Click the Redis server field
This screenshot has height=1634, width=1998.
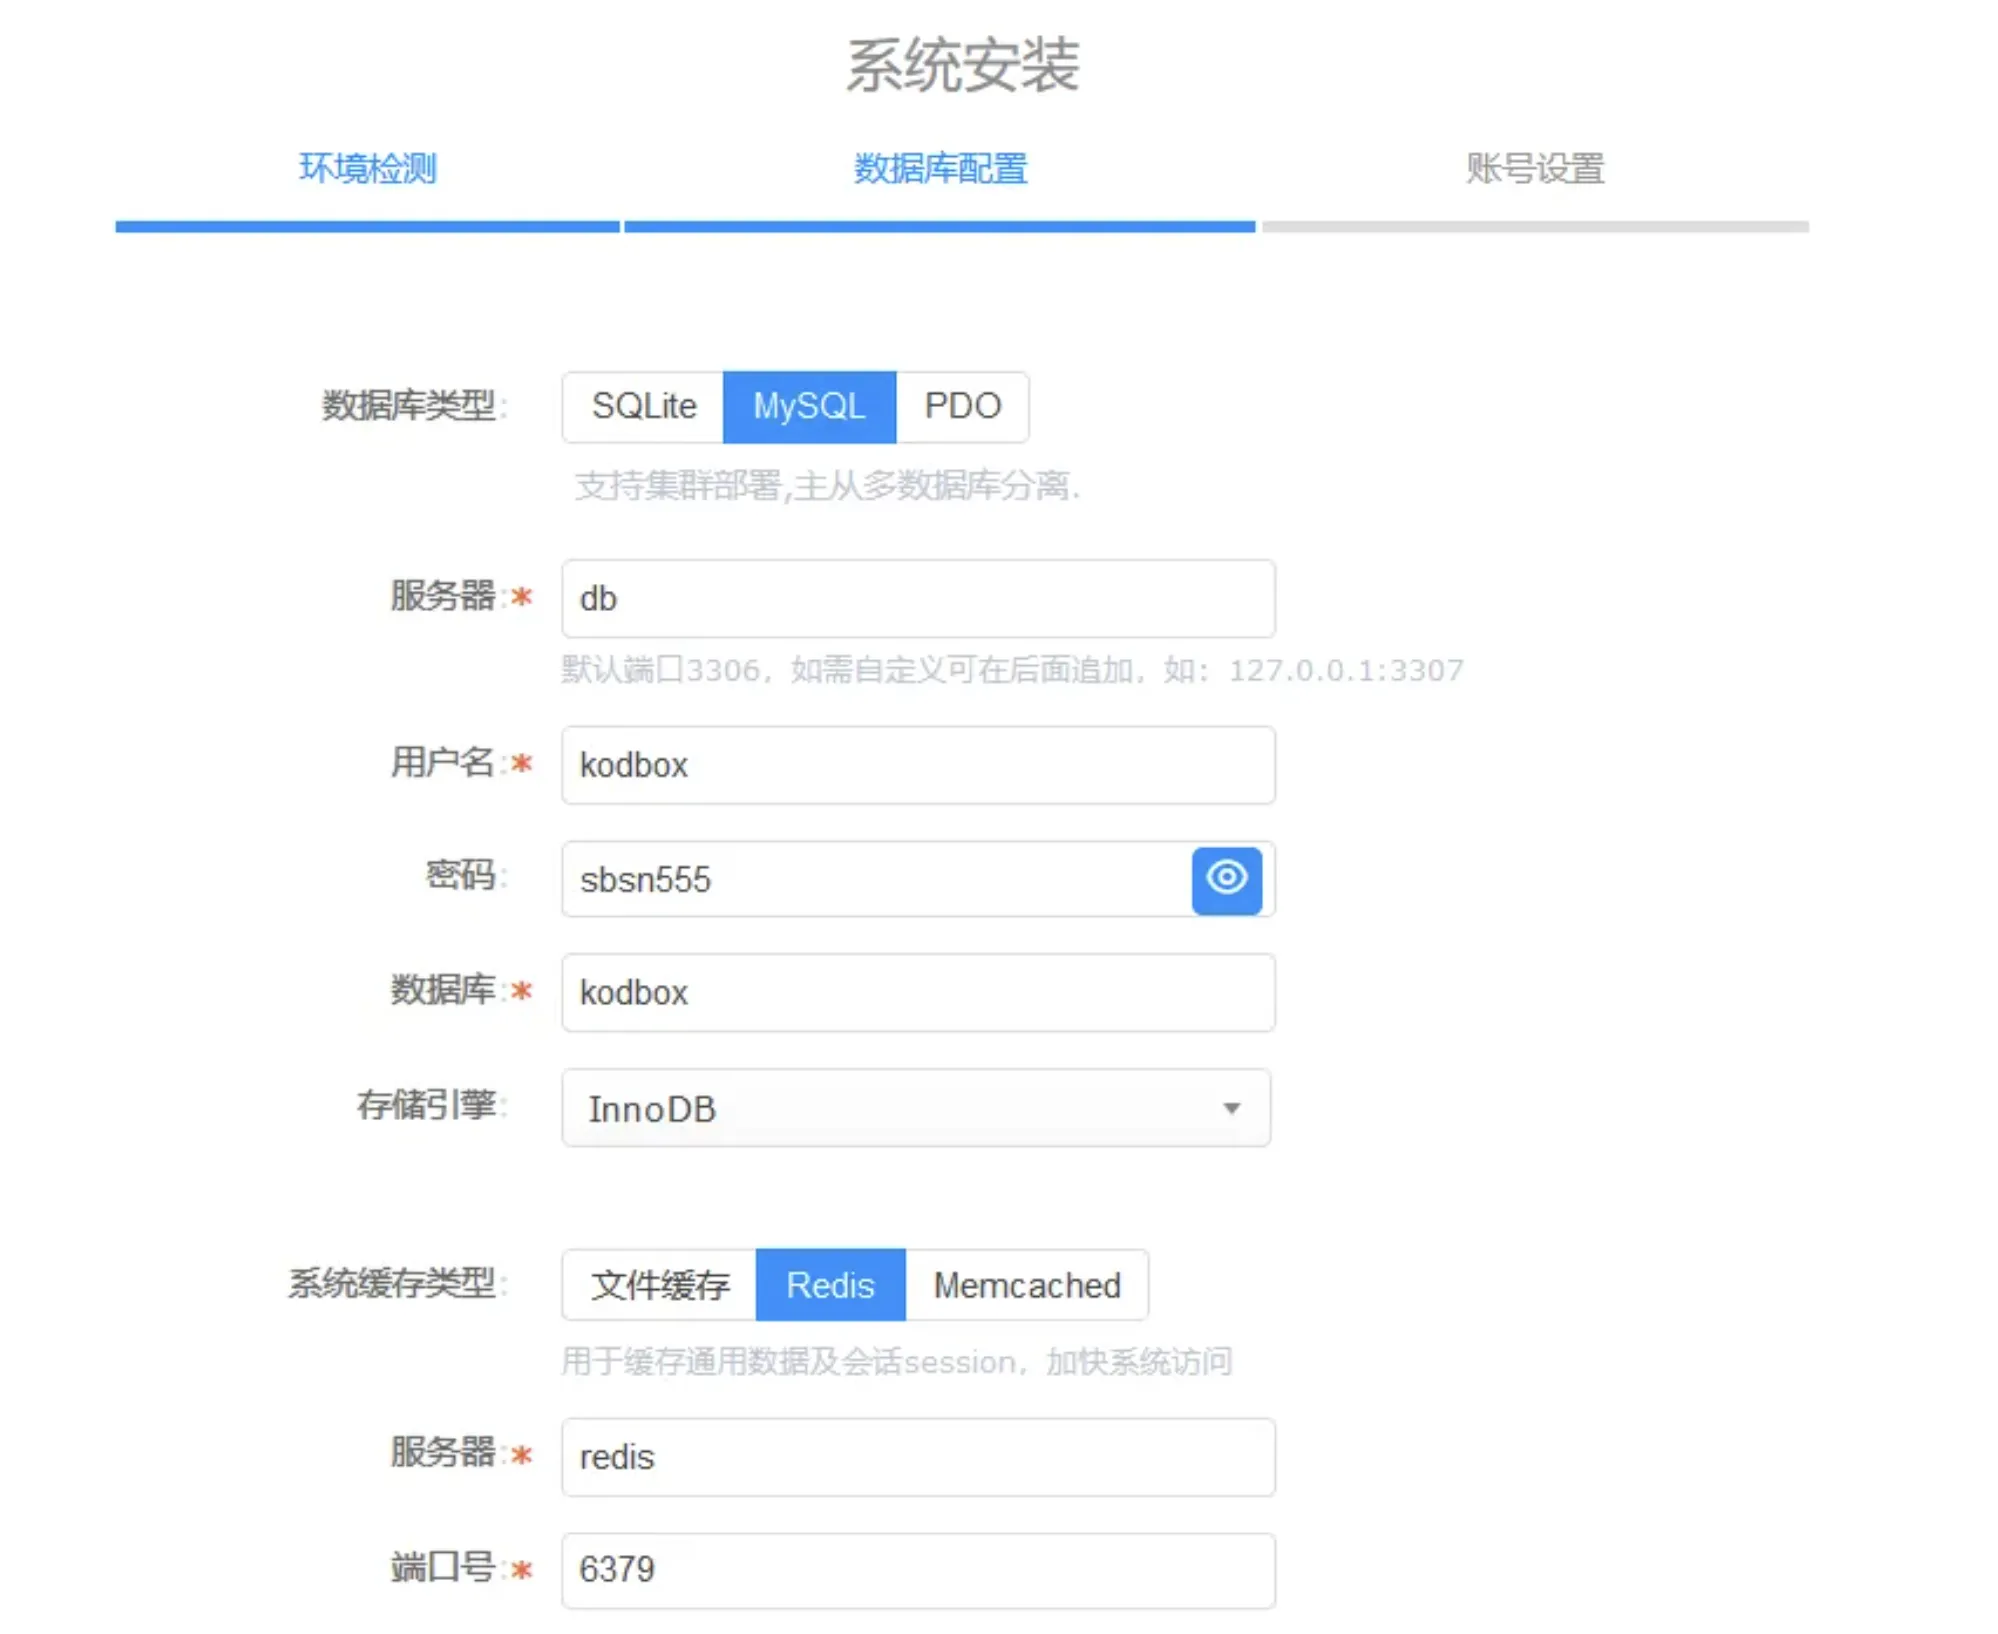[x=917, y=1457]
